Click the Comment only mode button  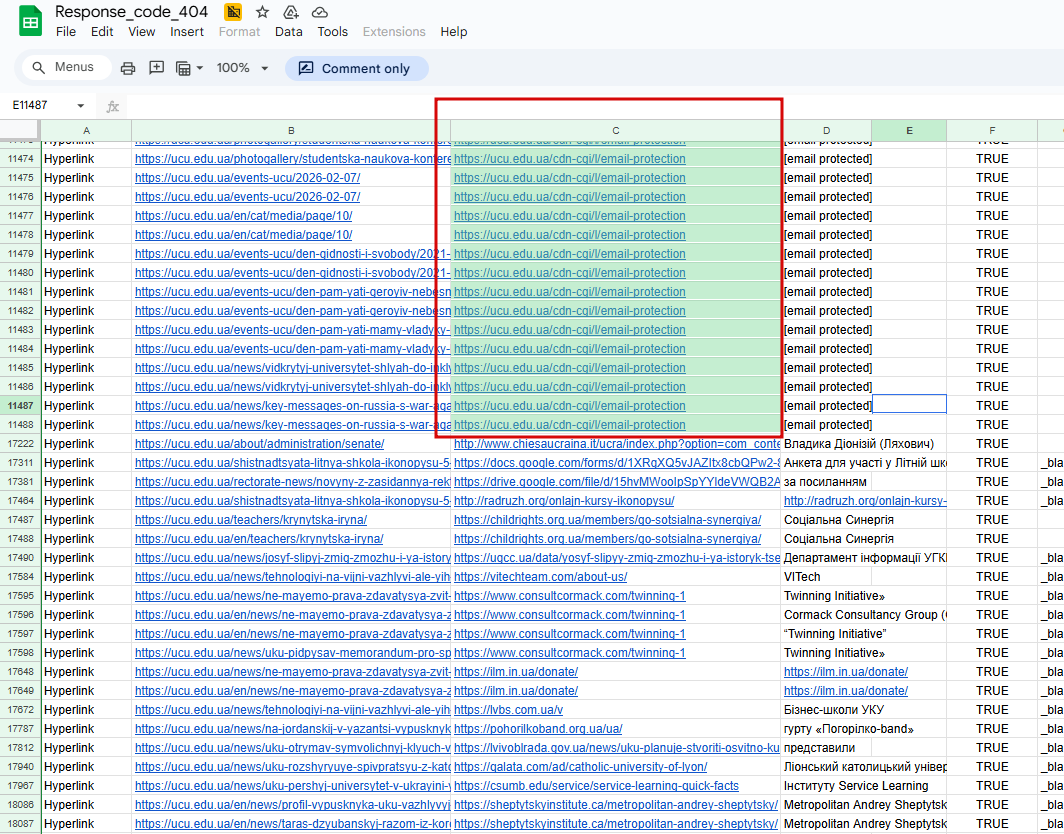point(357,69)
